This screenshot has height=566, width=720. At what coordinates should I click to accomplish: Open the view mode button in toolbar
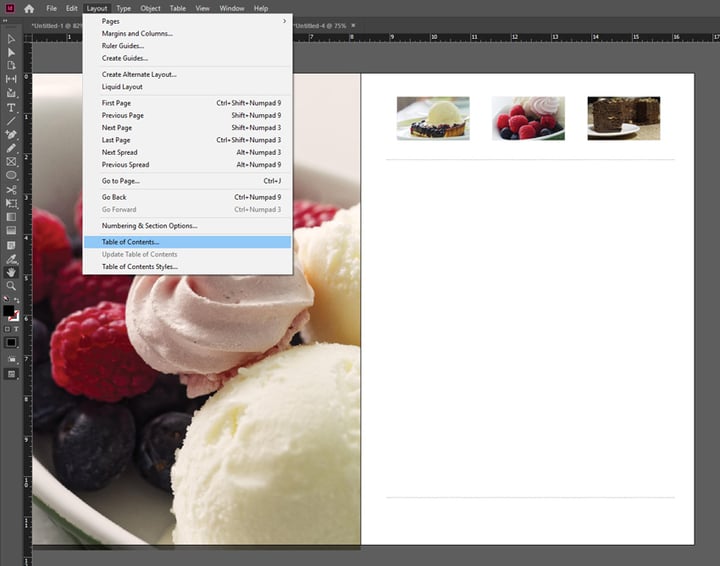tap(11, 359)
